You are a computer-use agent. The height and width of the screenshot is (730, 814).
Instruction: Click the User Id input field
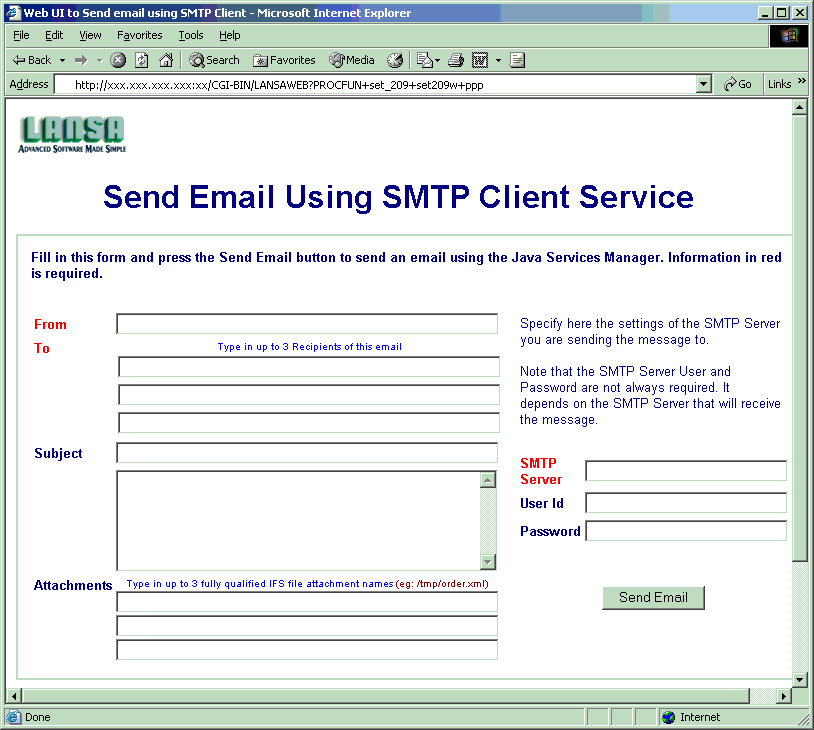tap(686, 503)
